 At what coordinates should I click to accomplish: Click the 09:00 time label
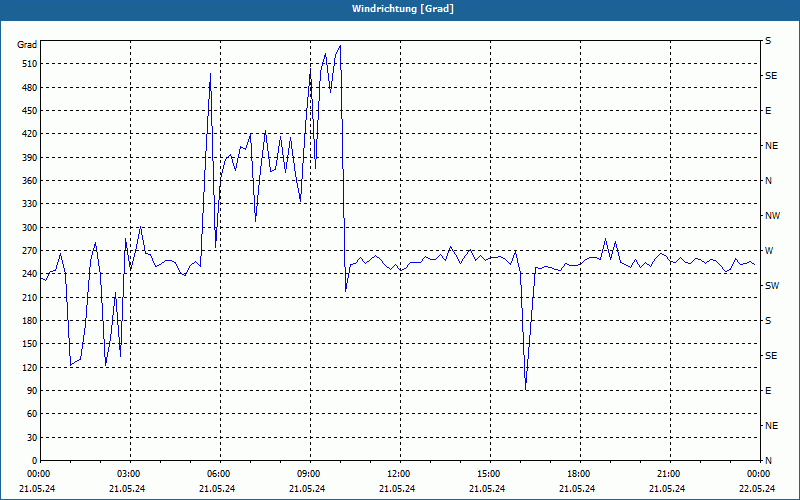tap(308, 474)
